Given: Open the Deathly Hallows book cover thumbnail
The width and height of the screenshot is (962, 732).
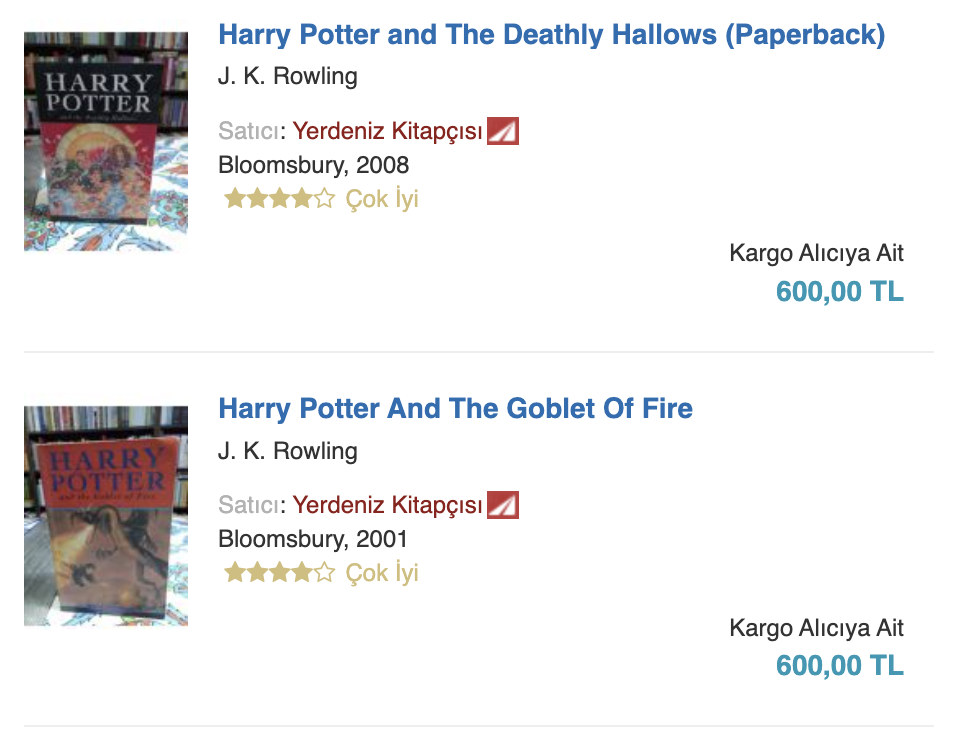Looking at the screenshot, I should point(106,141).
